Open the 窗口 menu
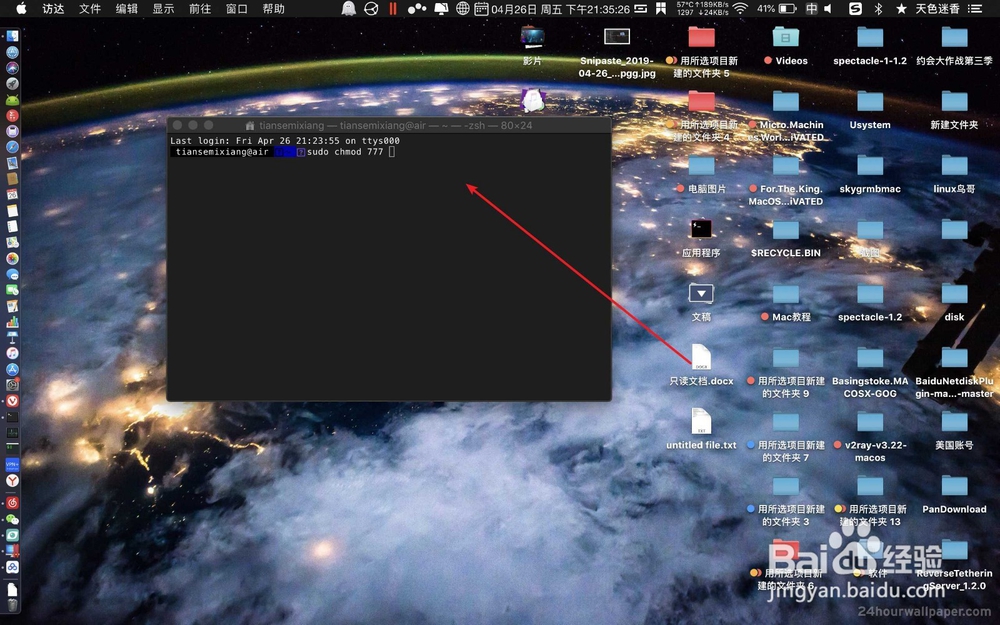Viewport: 1000px width, 625px height. point(237,9)
